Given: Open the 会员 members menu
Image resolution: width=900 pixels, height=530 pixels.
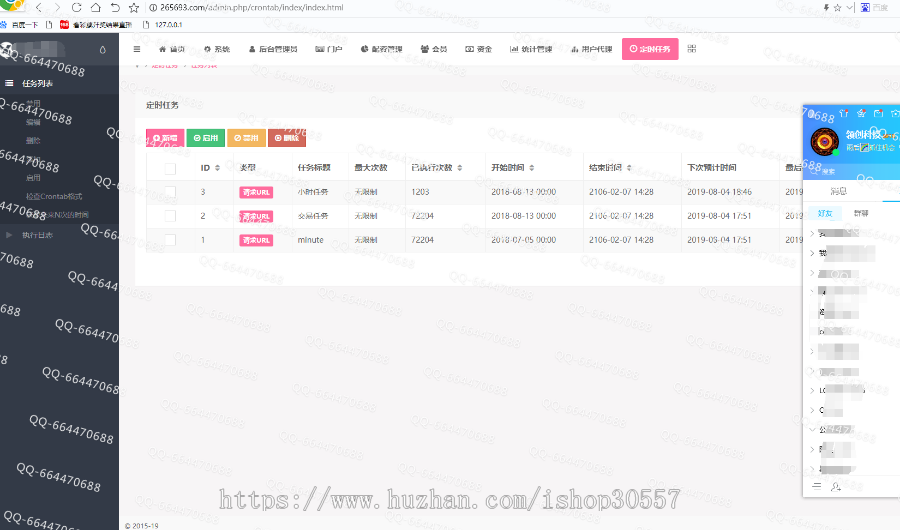Looking at the screenshot, I should pyautogui.click(x=433, y=49).
